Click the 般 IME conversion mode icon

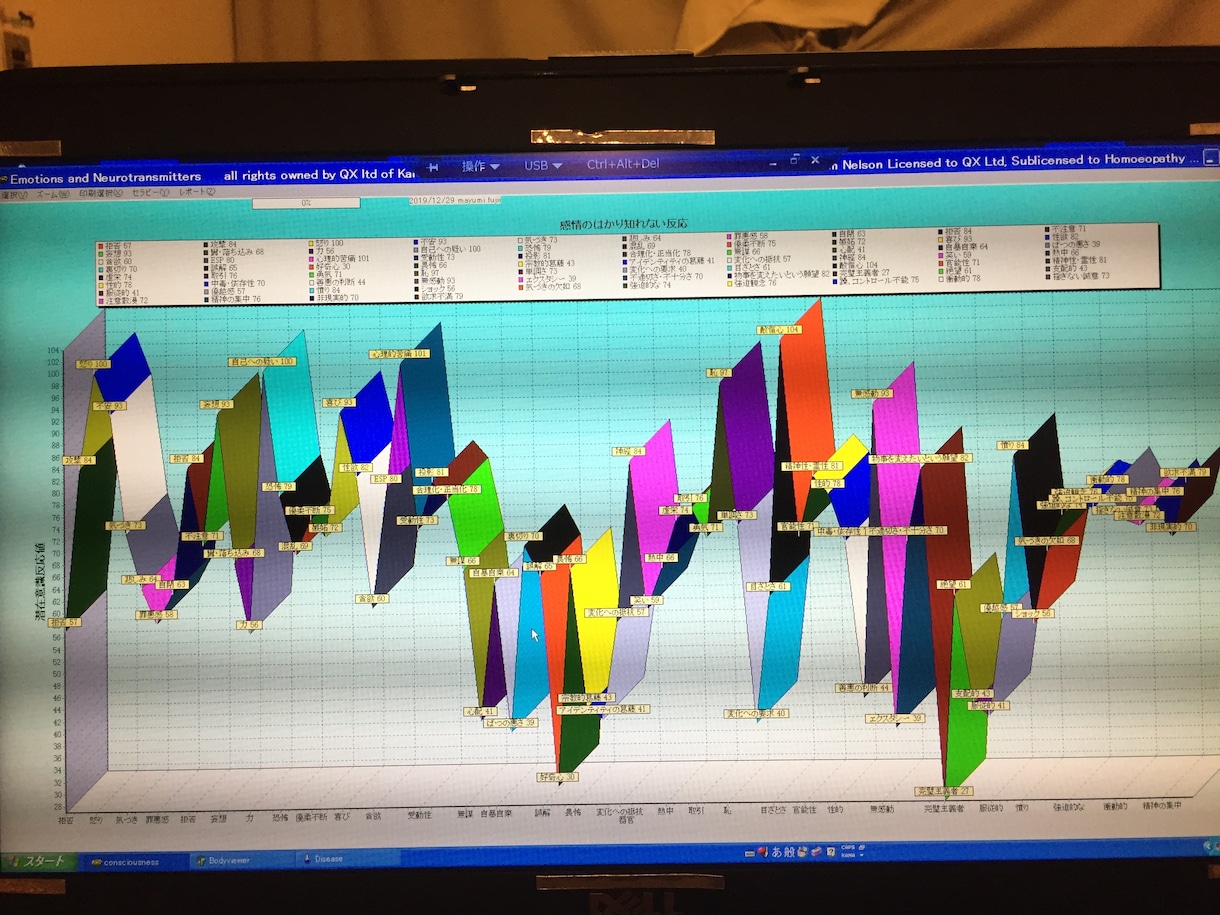[789, 852]
